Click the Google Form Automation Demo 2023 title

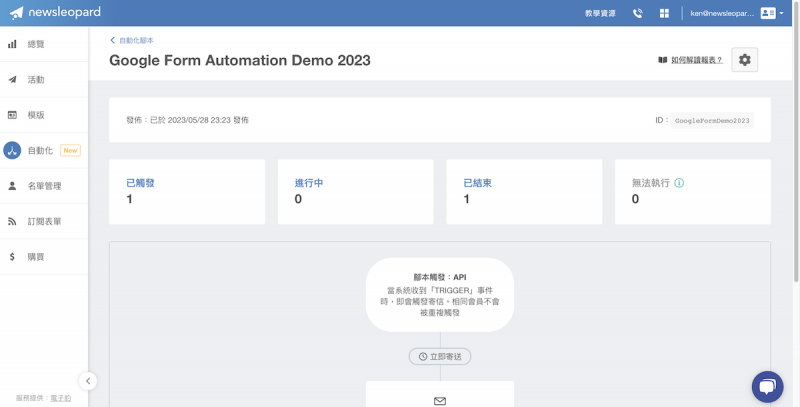240,60
